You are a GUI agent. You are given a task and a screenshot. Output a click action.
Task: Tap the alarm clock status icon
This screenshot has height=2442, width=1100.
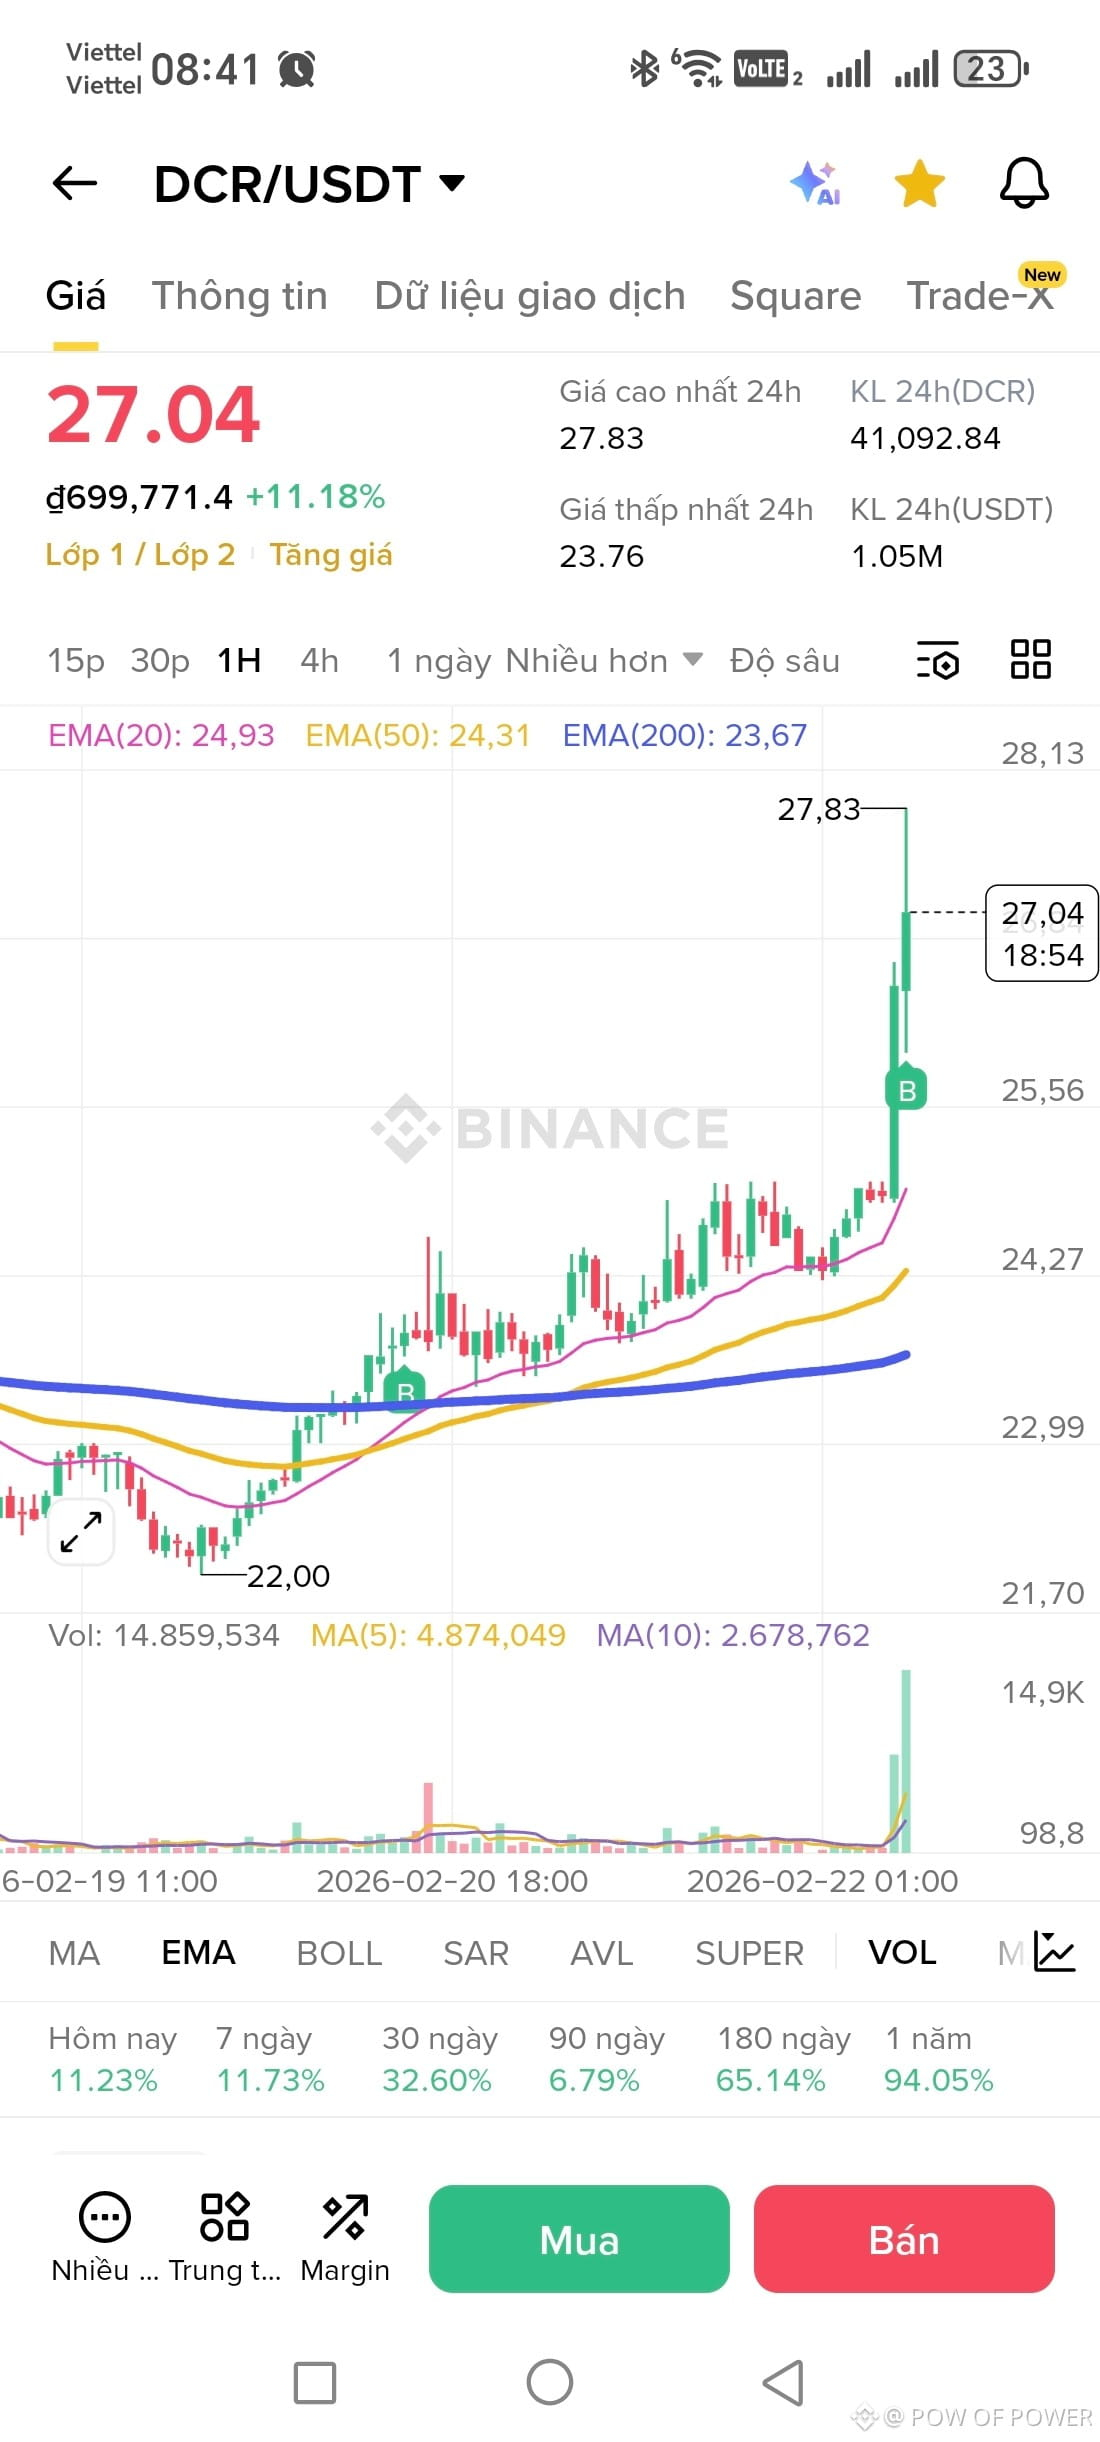[296, 69]
